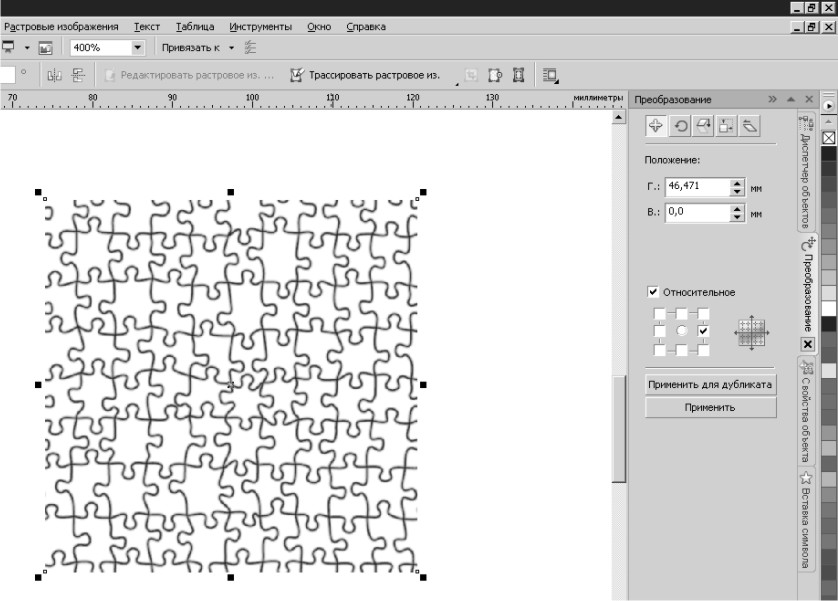The height and width of the screenshot is (601, 838).
Task: Select the Size icon in Преобразование docker
Action: pos(726,126)
